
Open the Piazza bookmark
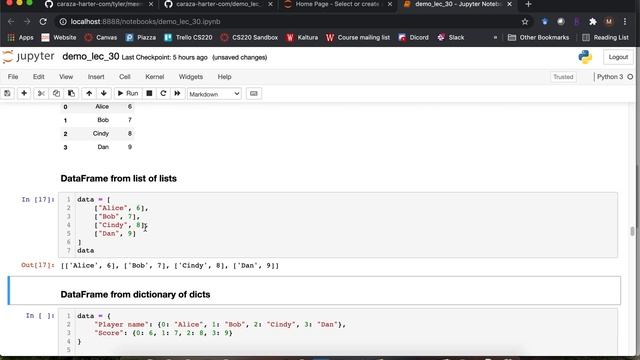(x=141, y=38)
